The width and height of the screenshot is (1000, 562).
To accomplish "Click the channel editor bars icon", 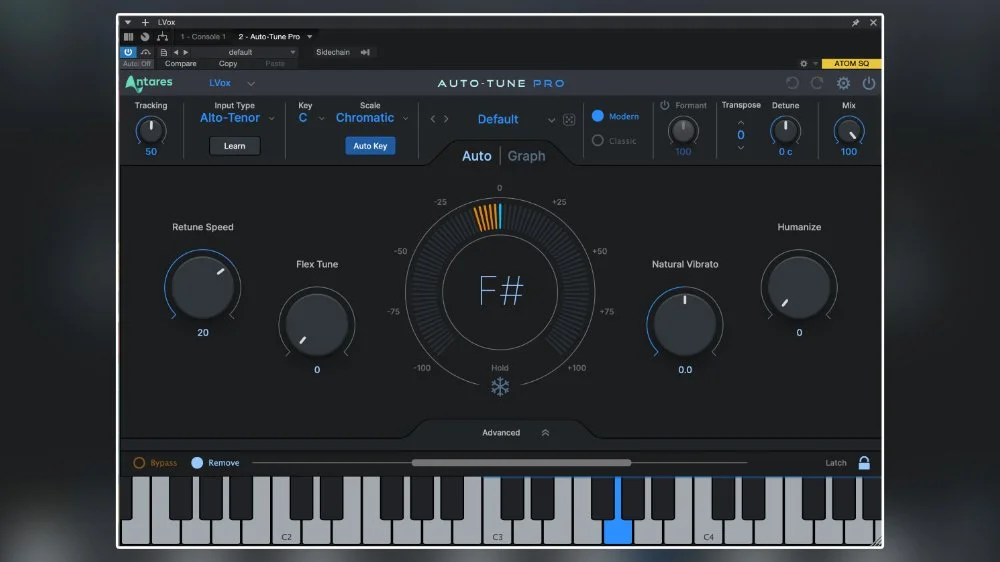I will point(128,37).
